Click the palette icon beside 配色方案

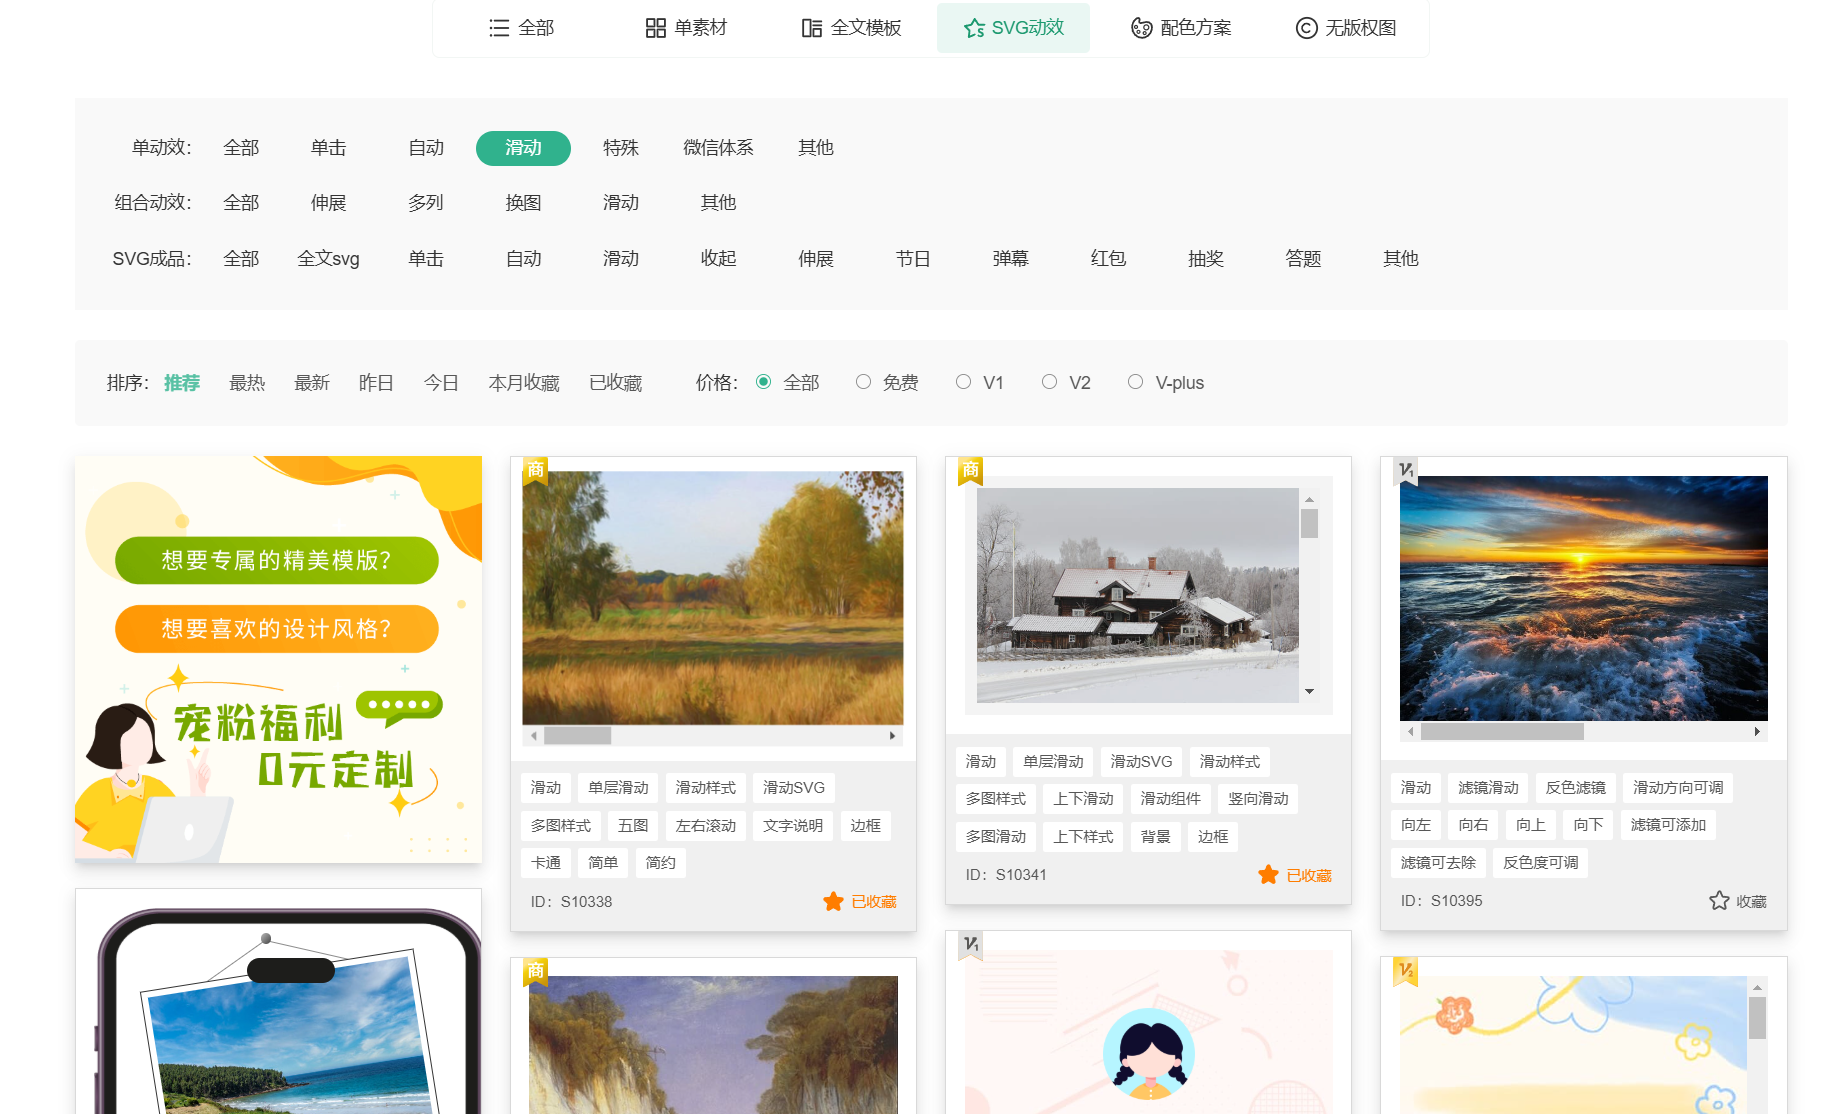point(1141,28)
